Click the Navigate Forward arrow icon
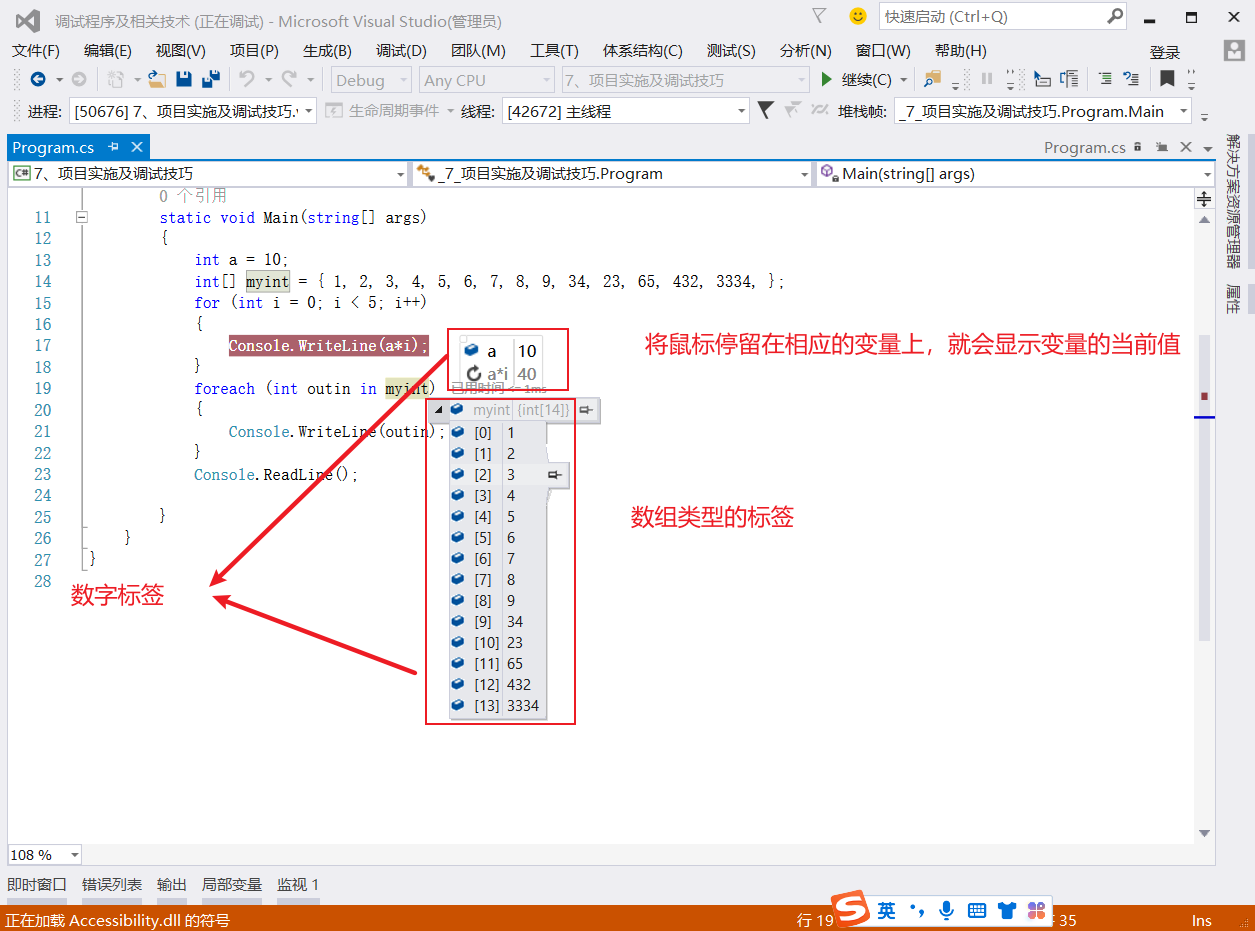Screen dimensions: 1255x931 pyautogui.click(x=79, y=80)
